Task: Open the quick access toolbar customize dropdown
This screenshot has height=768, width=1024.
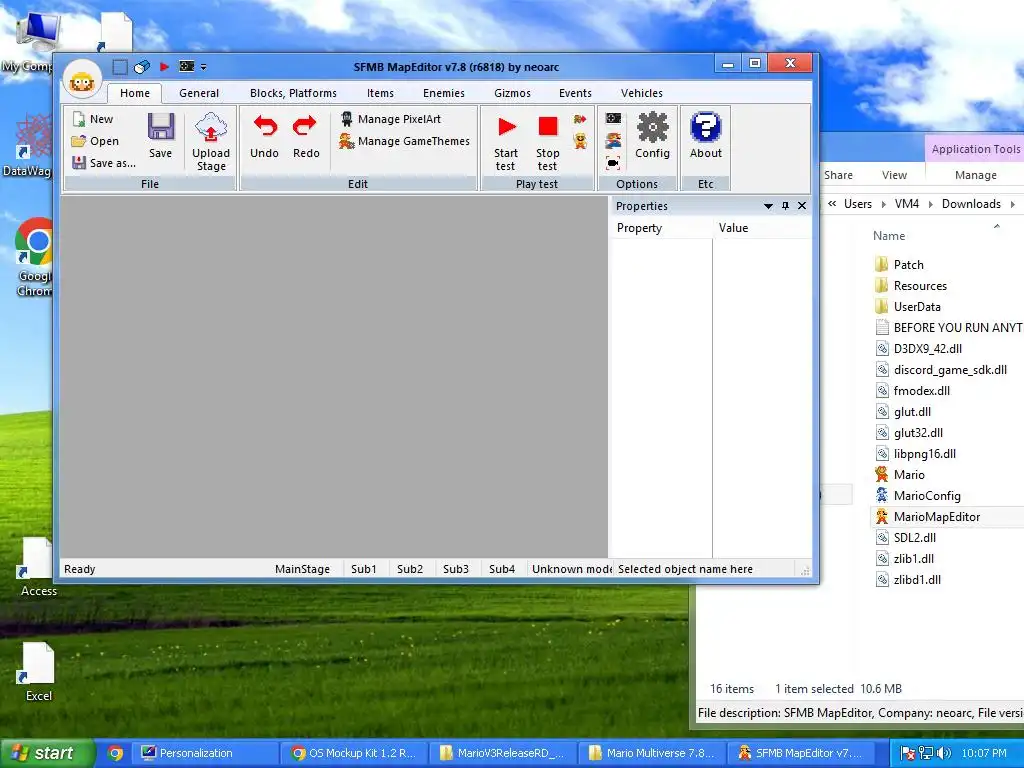Action: [204, 67]
